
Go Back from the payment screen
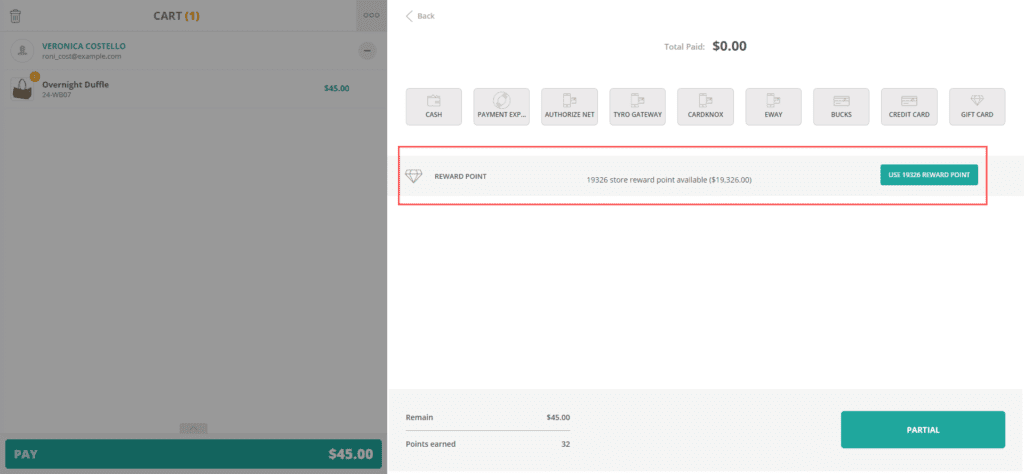tap(420, 16)
